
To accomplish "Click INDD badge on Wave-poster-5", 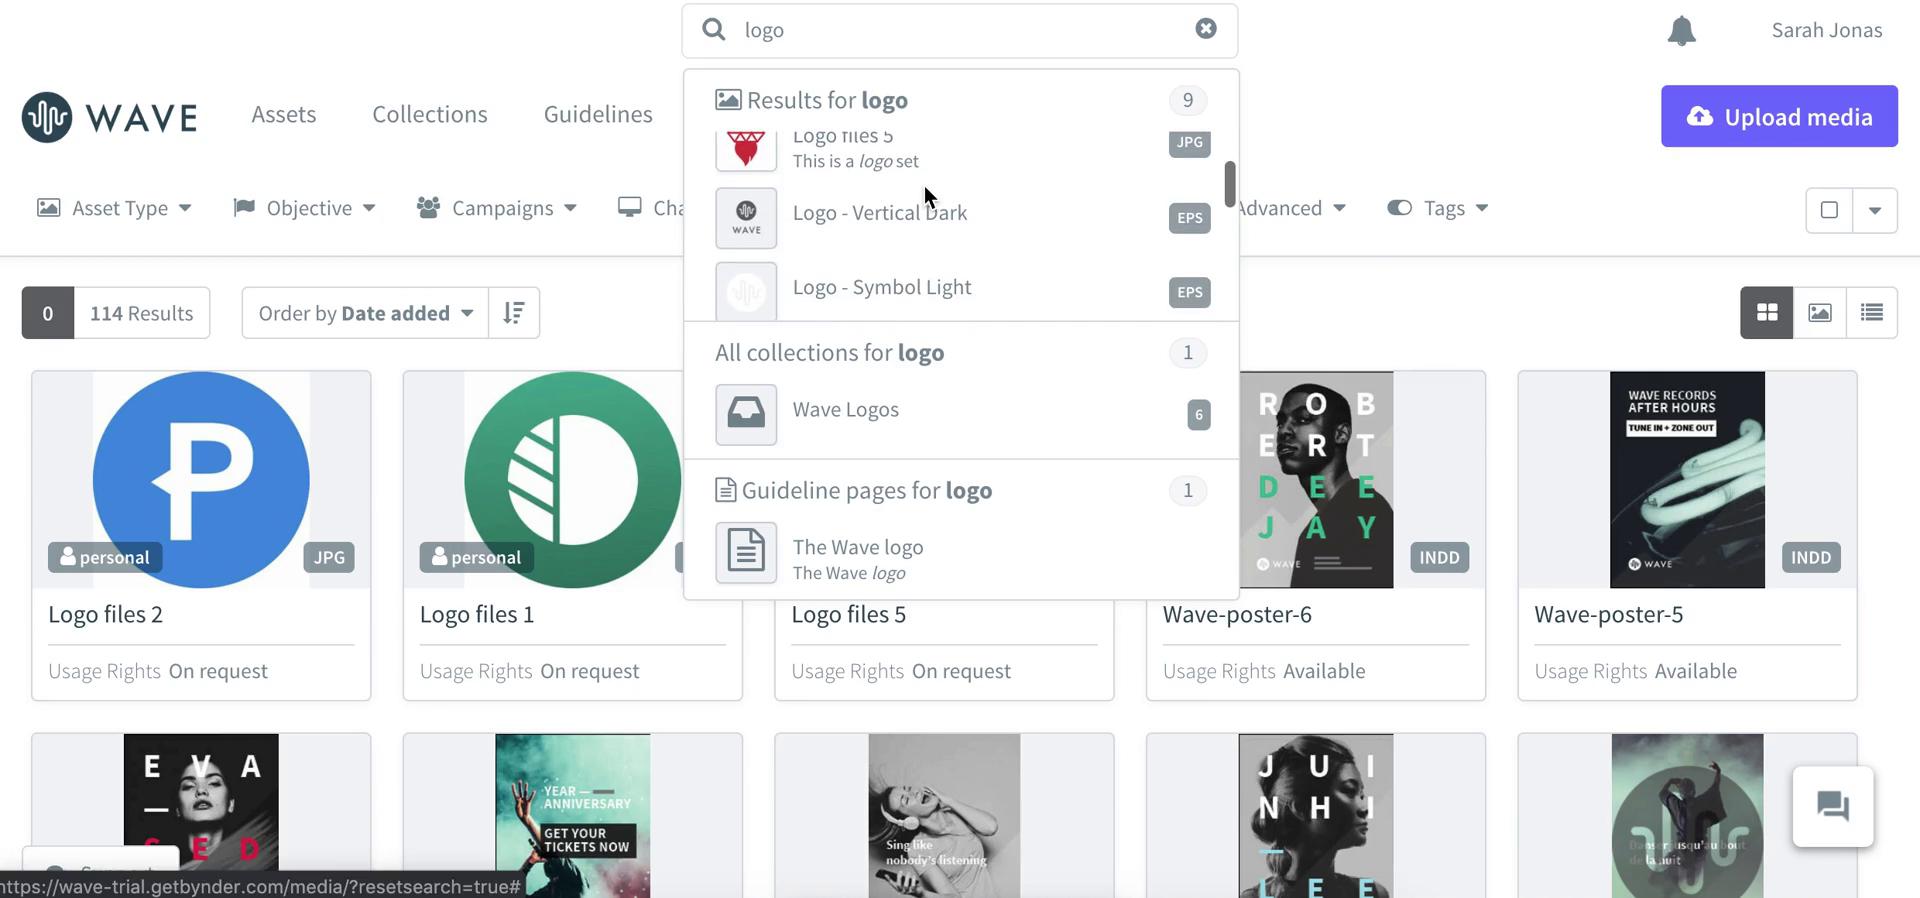I will click(1811, 557).
